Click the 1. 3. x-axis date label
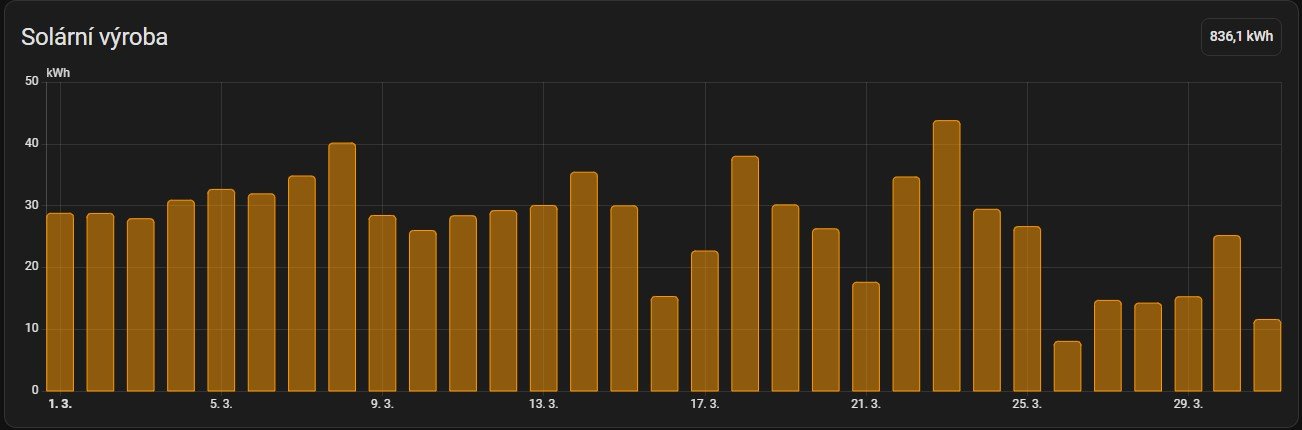The image size is (1302, 430). 60,404
